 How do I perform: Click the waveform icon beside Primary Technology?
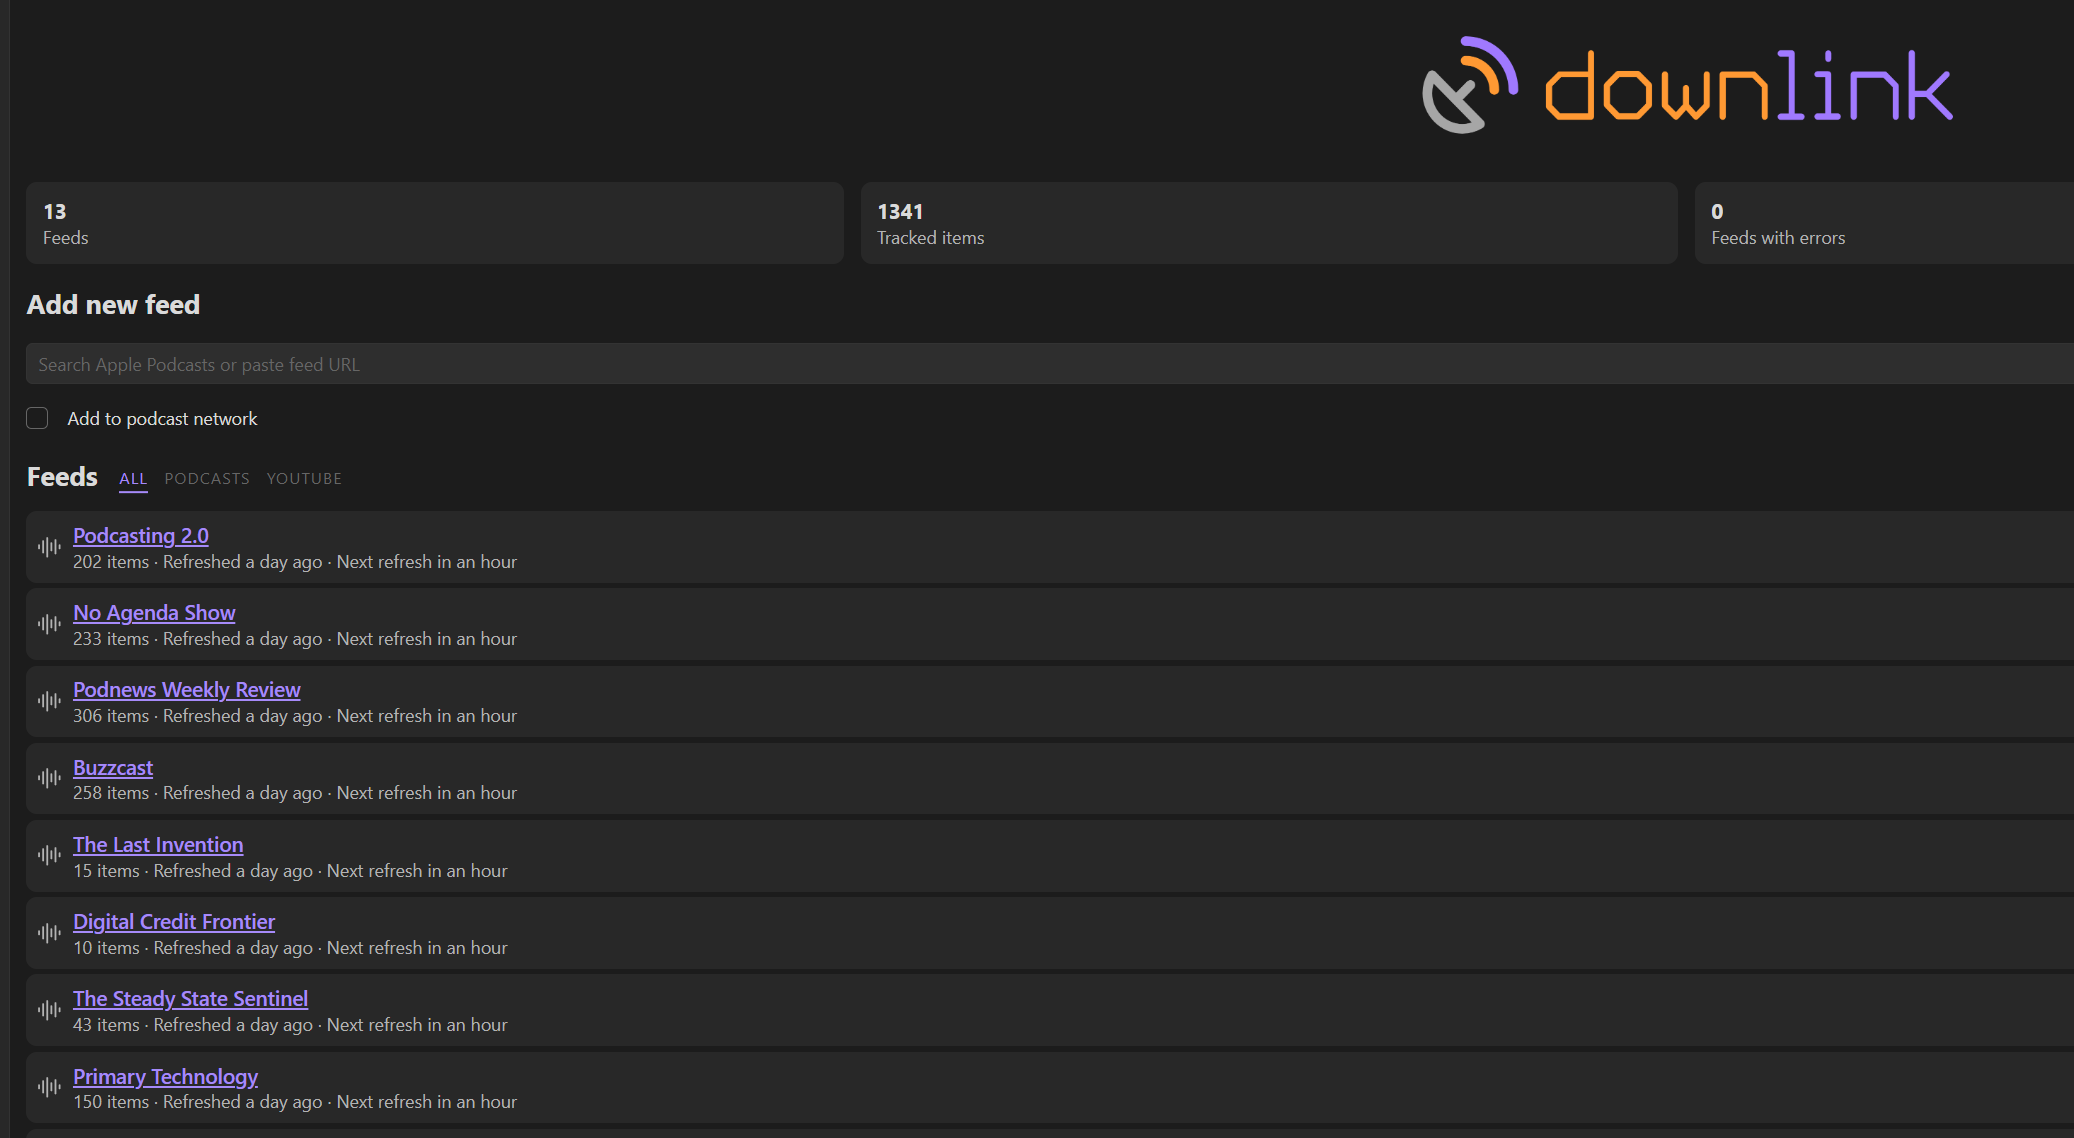(x=49, y=1087)
